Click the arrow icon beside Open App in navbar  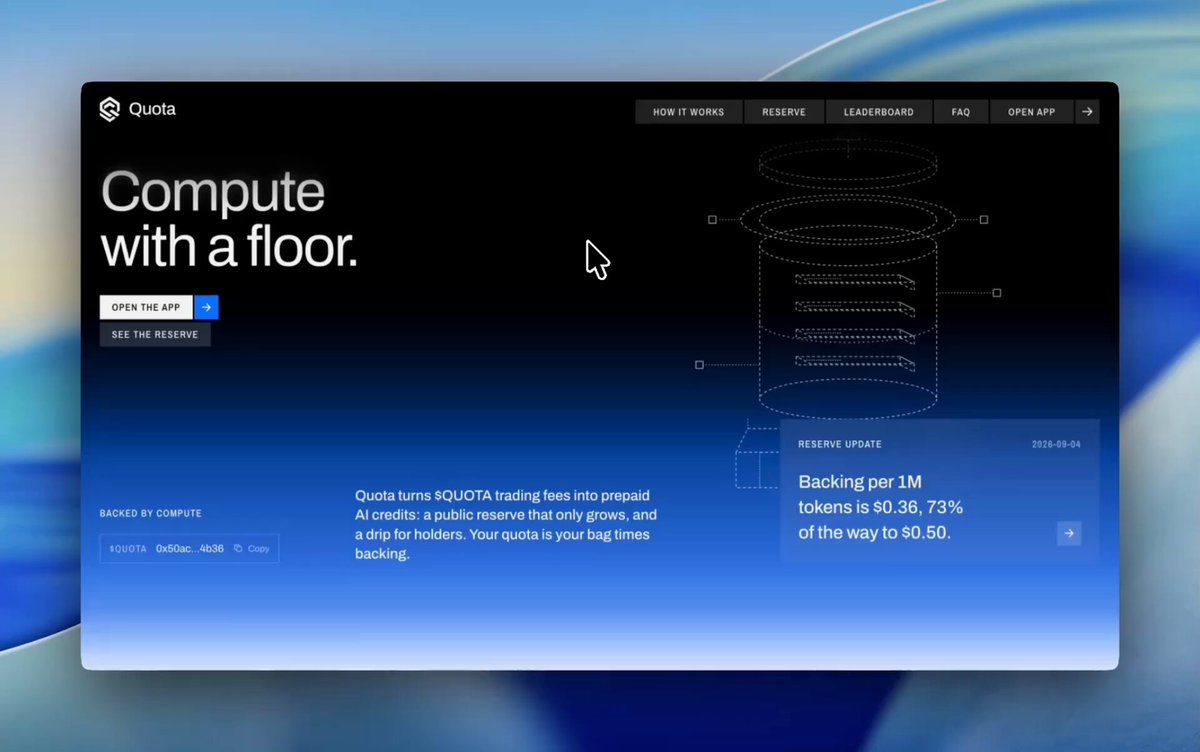[1087, 112]
